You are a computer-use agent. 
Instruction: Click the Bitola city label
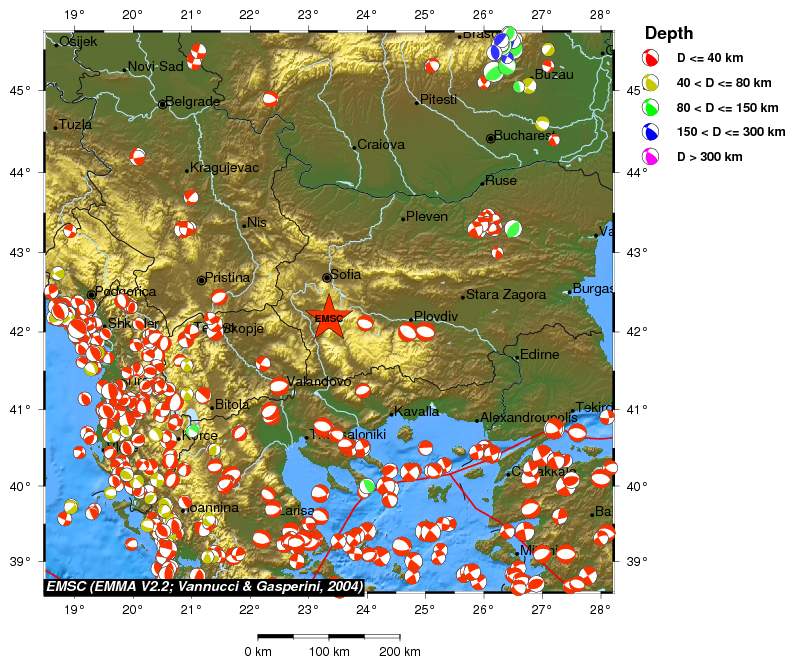[232, 404]
